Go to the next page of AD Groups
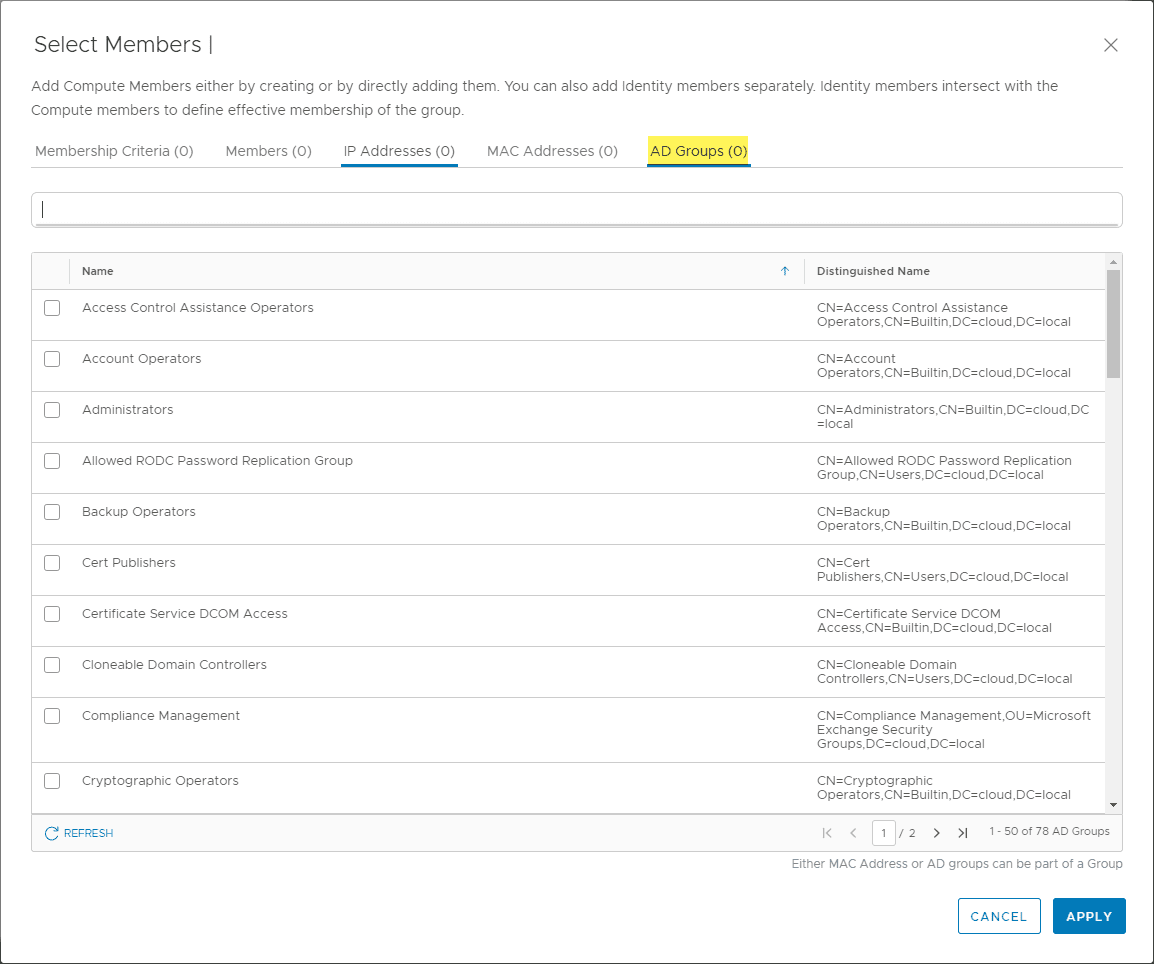Viewport: 1154px width, 964px height. (x=937, y=832)
